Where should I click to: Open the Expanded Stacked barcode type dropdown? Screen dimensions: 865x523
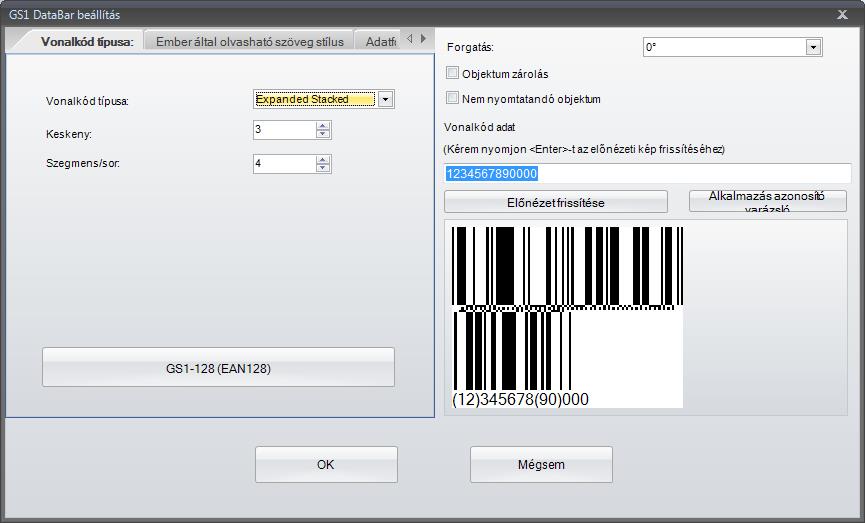[x=386, y=99]
